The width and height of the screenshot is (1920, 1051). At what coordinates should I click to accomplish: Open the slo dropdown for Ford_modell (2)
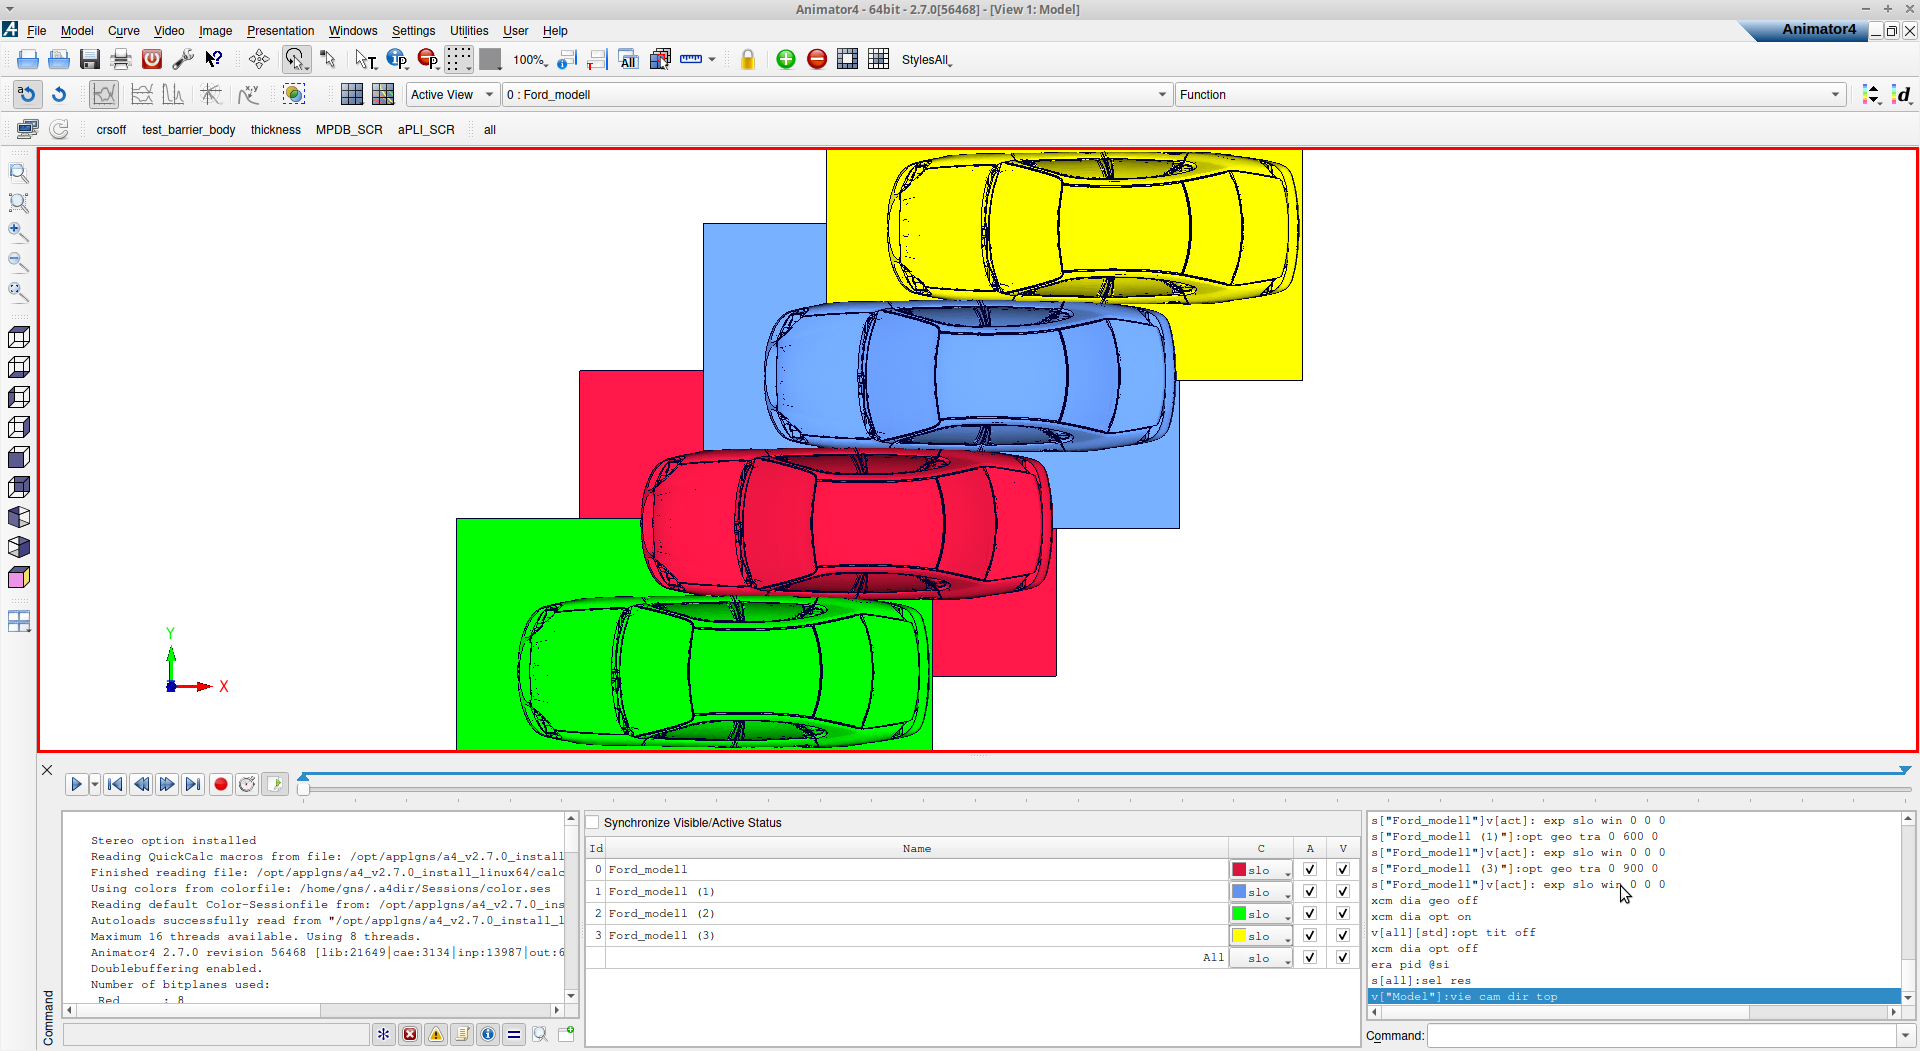click(x=1261, y=914)
